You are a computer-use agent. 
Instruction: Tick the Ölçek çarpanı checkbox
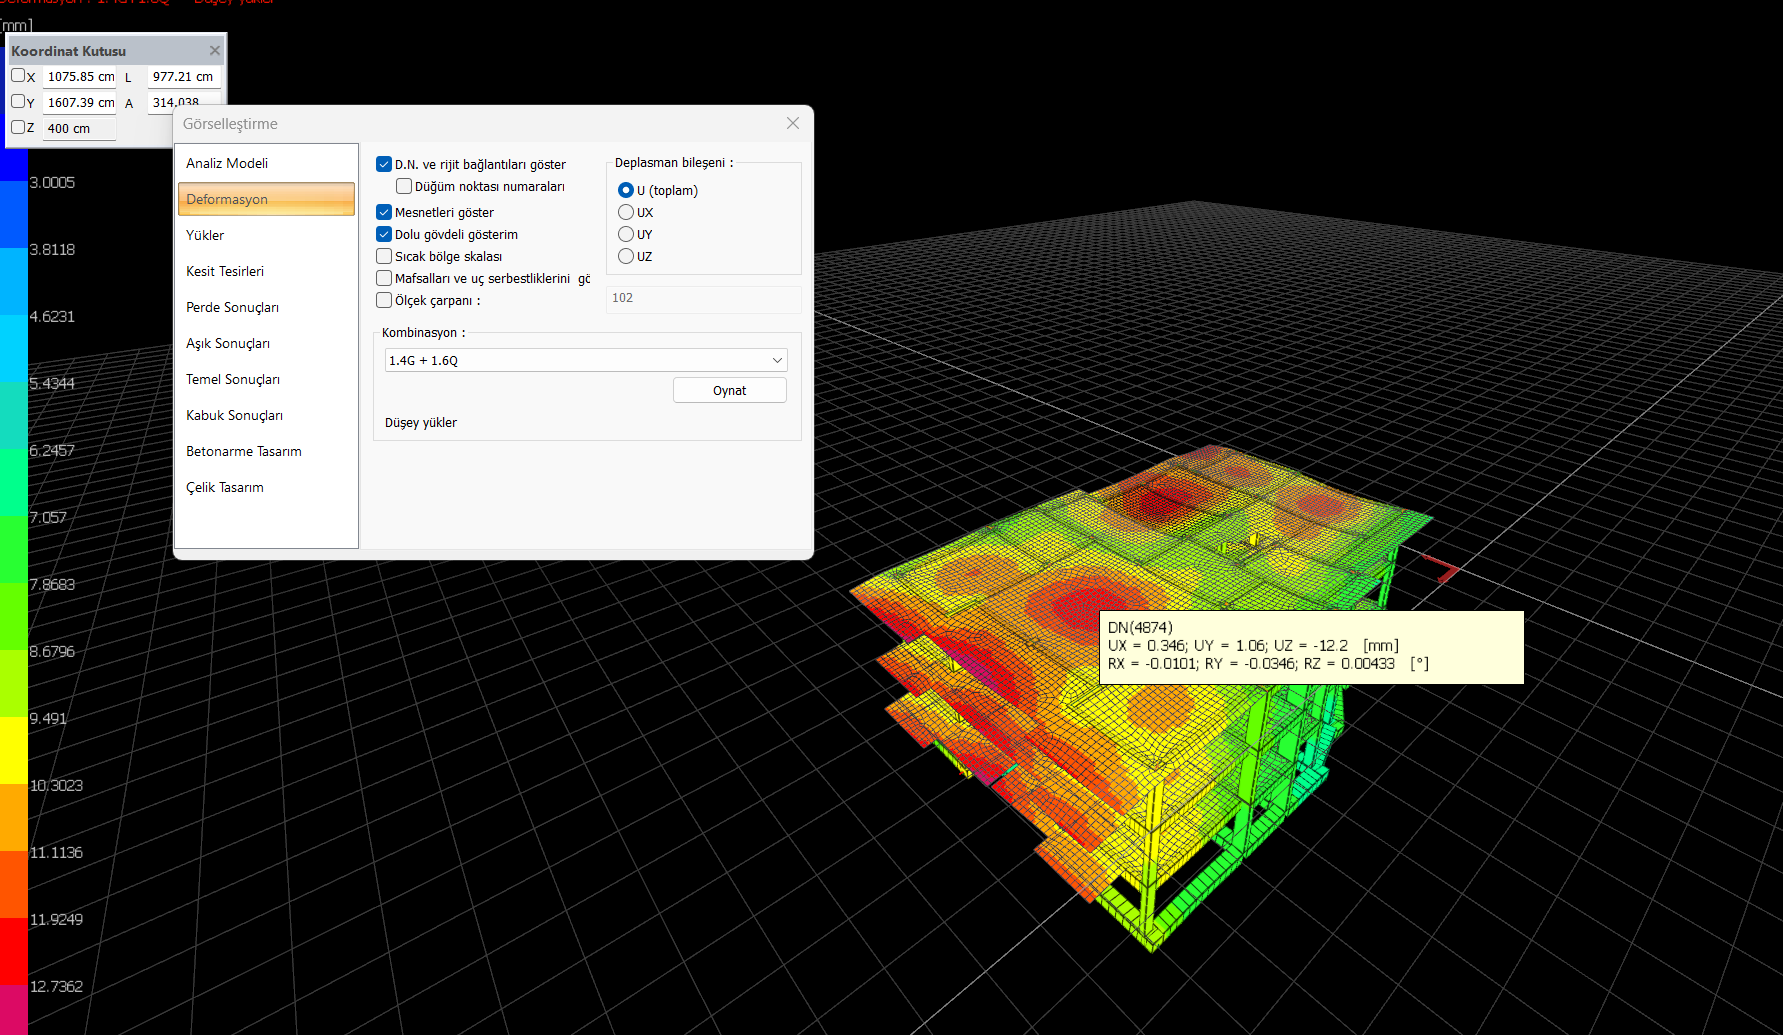pos(384,300)
